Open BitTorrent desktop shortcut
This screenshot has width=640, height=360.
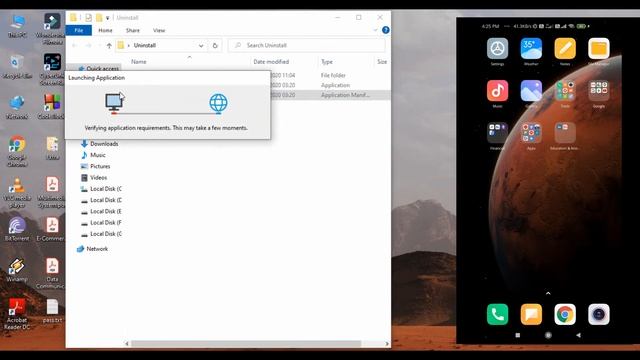pyautogui.click(x=17, y=229)
